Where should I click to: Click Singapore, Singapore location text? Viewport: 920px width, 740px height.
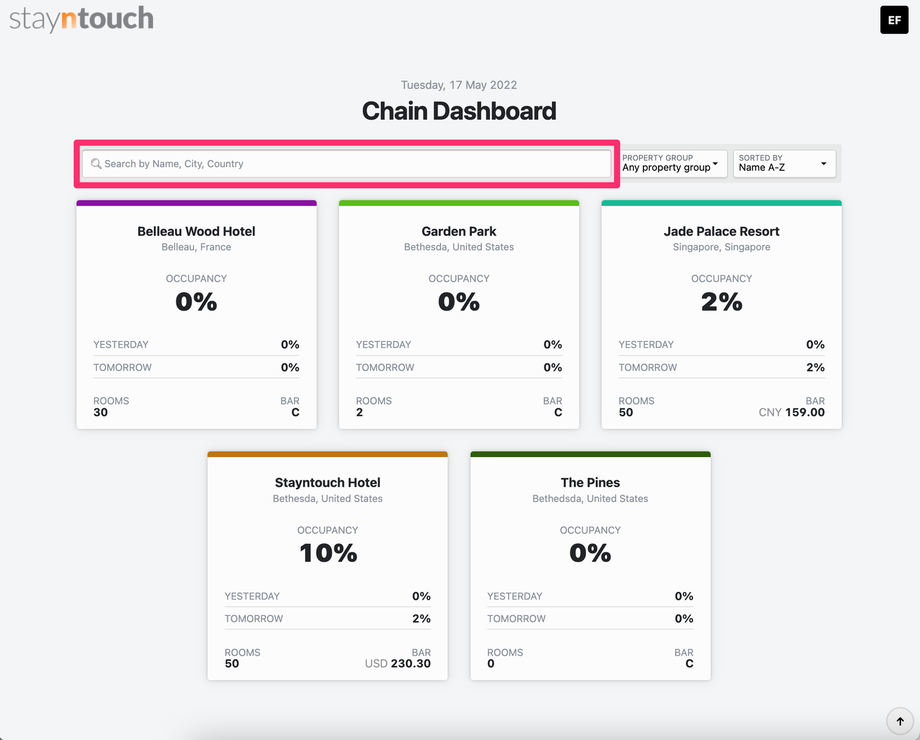point(721,247)
